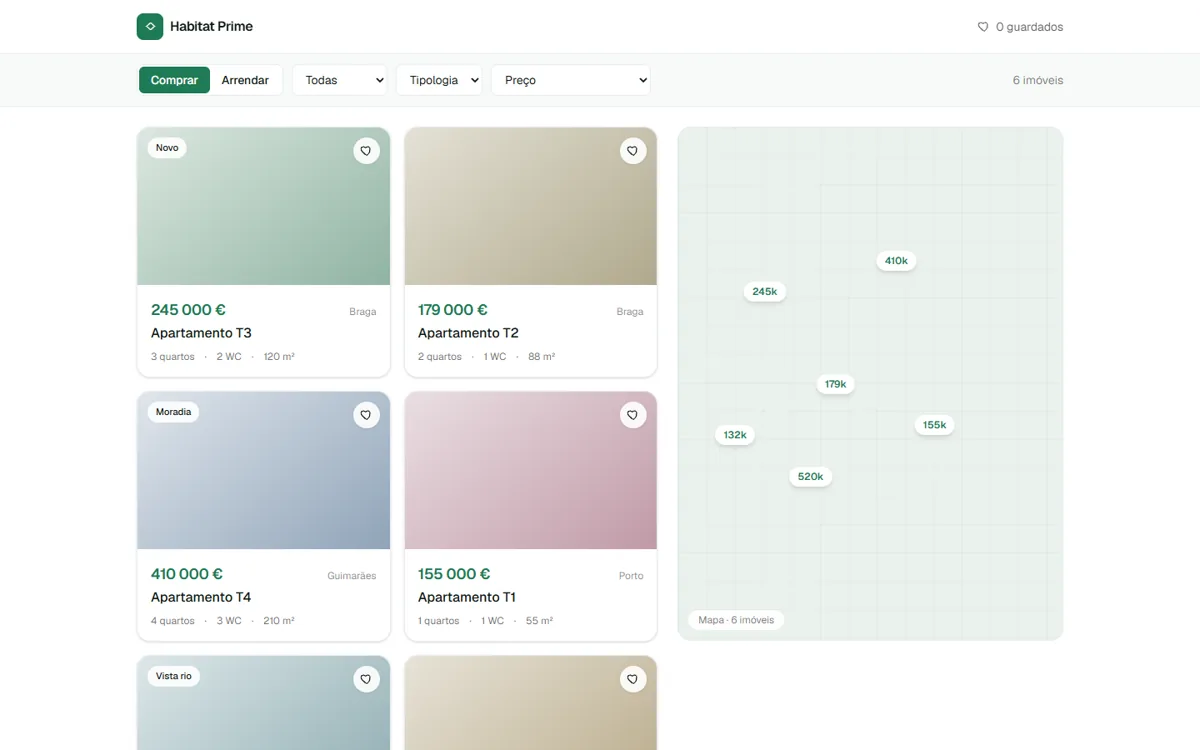
Task: Click the Porto location label
Action: 631,576
